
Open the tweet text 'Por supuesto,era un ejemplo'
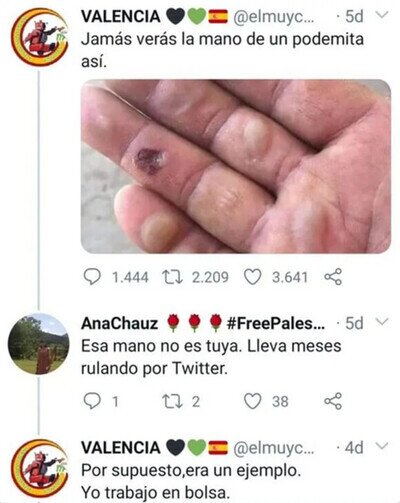[x=191, y=471]
